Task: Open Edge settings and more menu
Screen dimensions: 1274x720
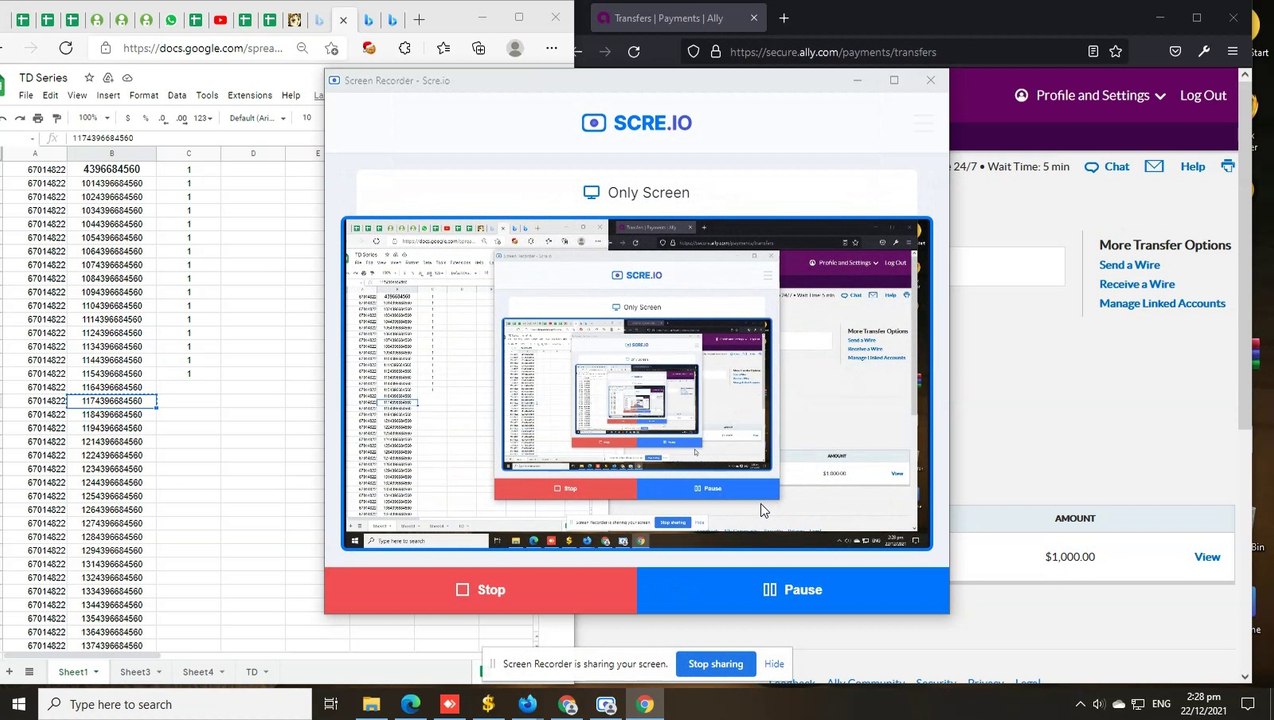Action: click(551, 48)
